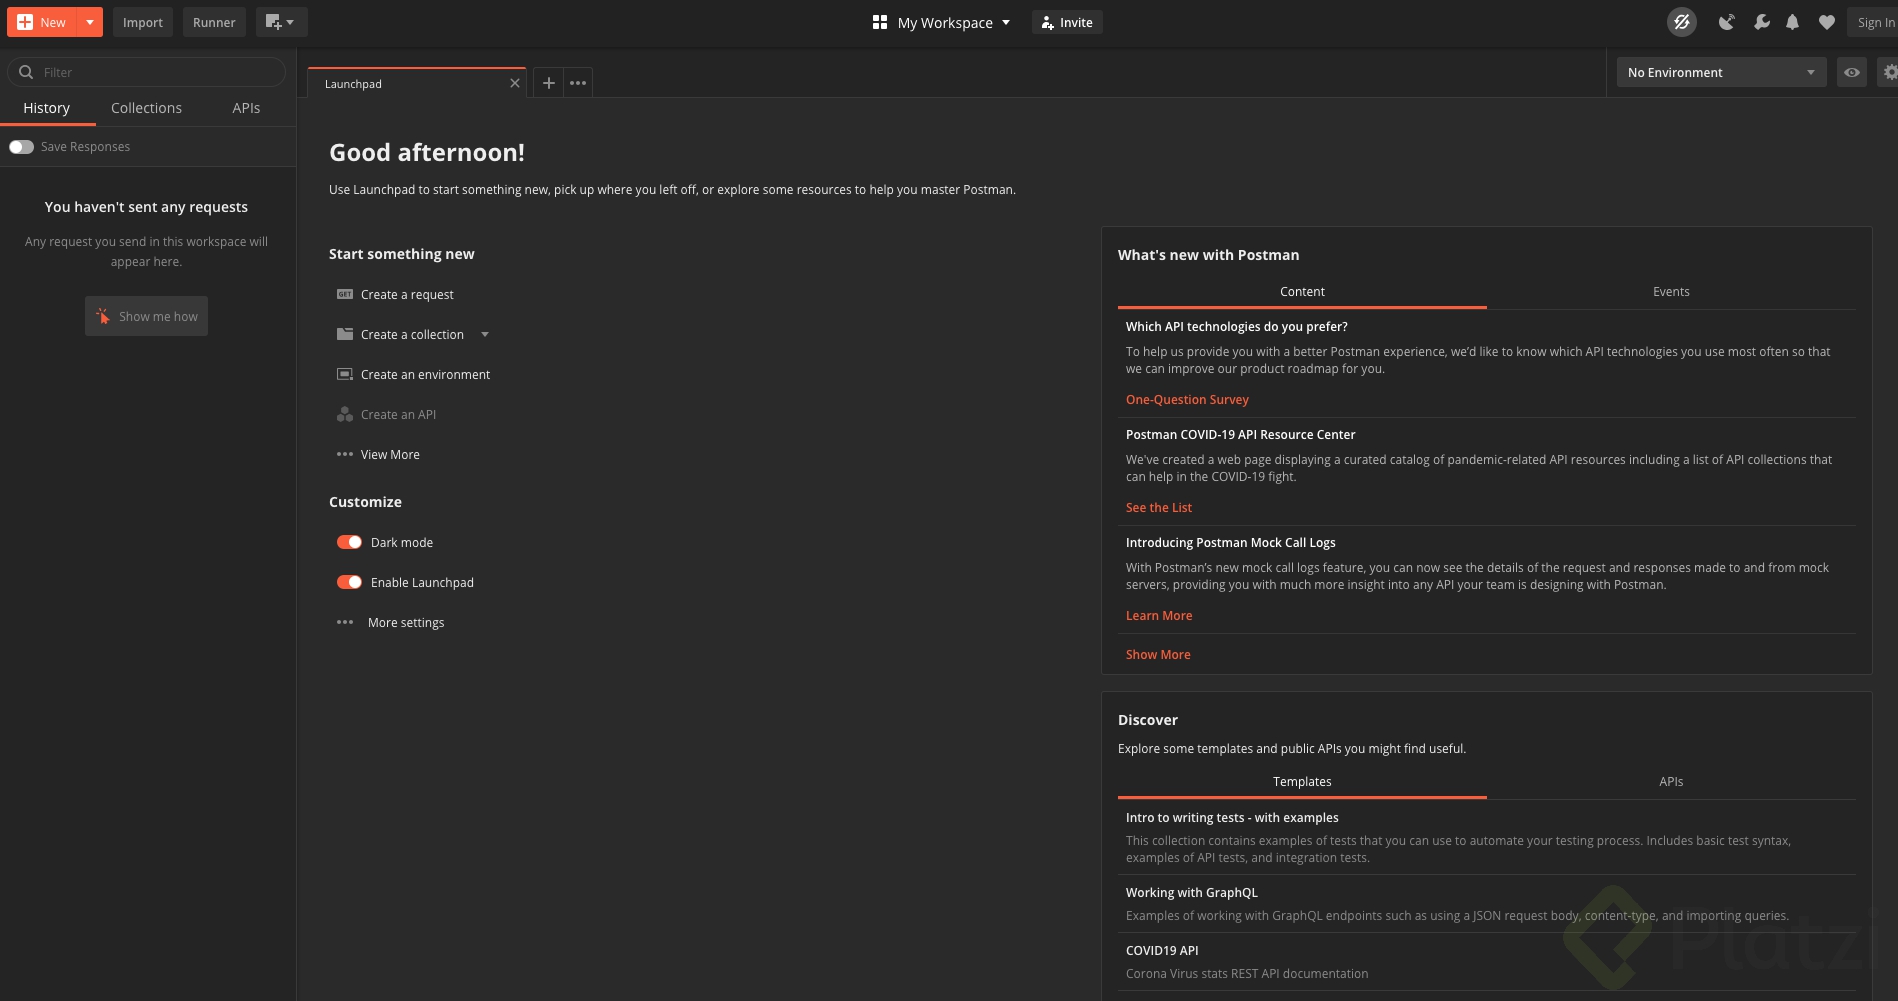Click Which API technologies do you prefer heading
Viewport: 1898px width, 1001px height.
[x=1237, y=326]
